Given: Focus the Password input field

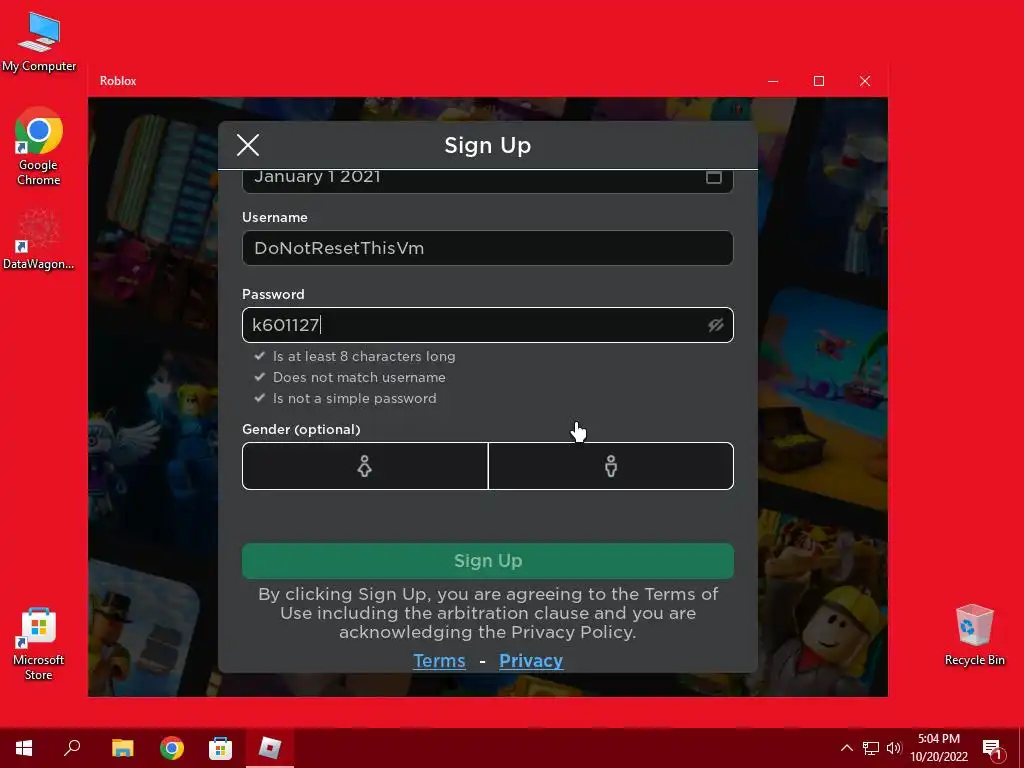Looking at the screenshot, I should [x=487, y=325].
